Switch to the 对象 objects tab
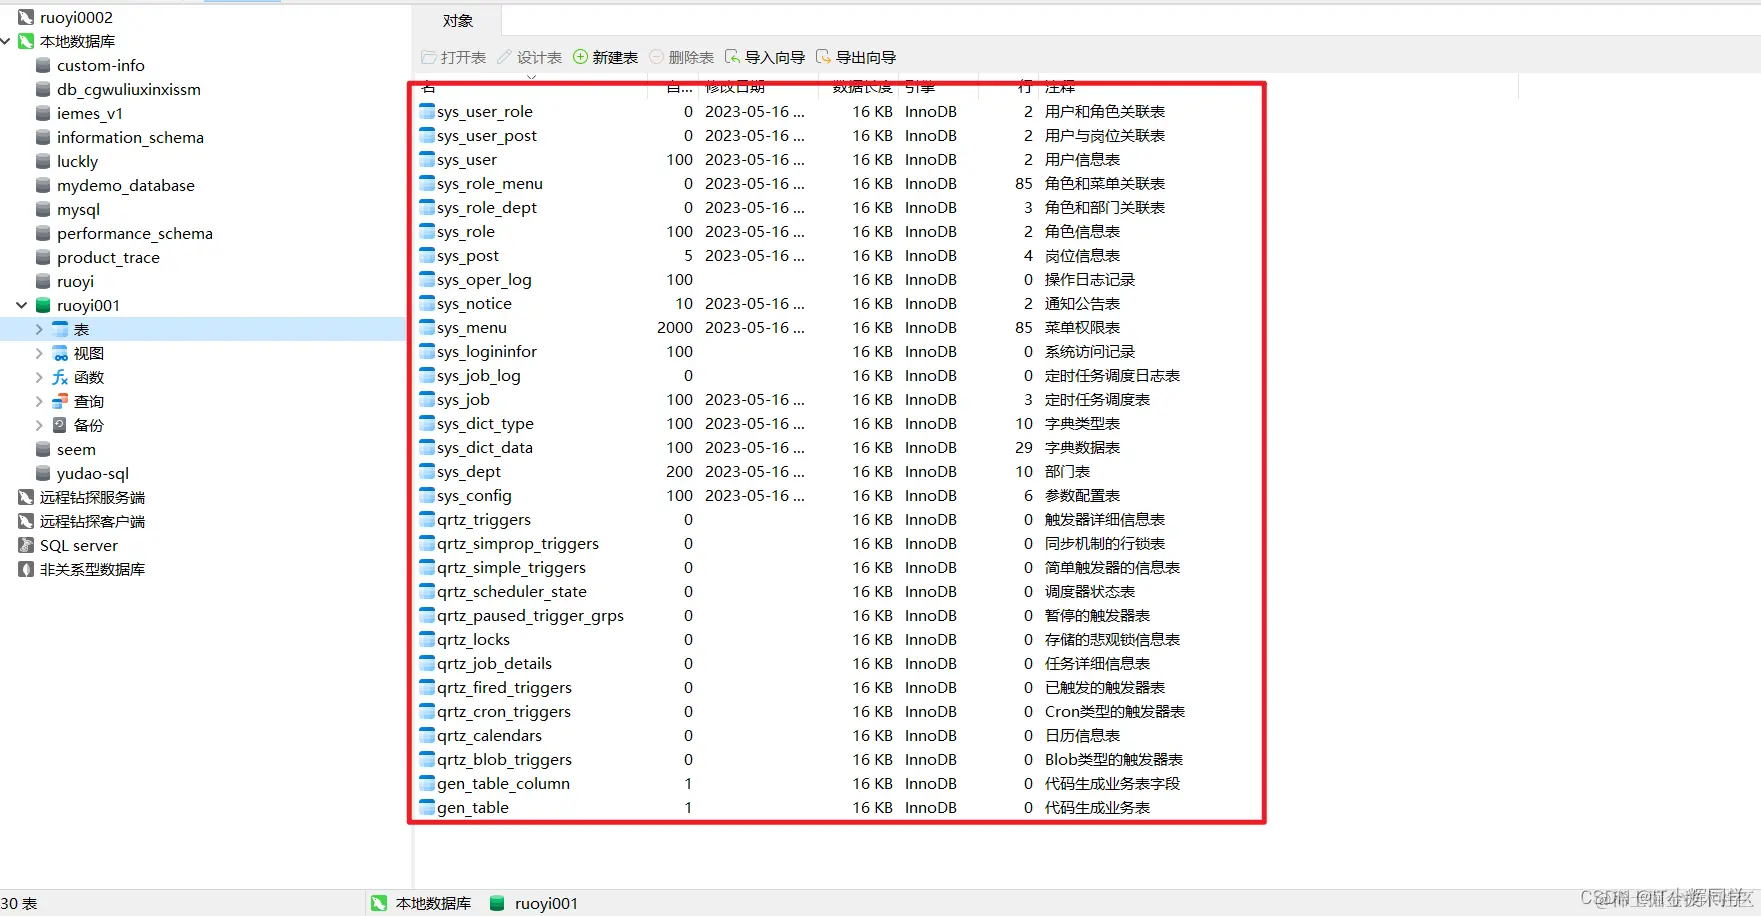 click(x=458, y=20)
